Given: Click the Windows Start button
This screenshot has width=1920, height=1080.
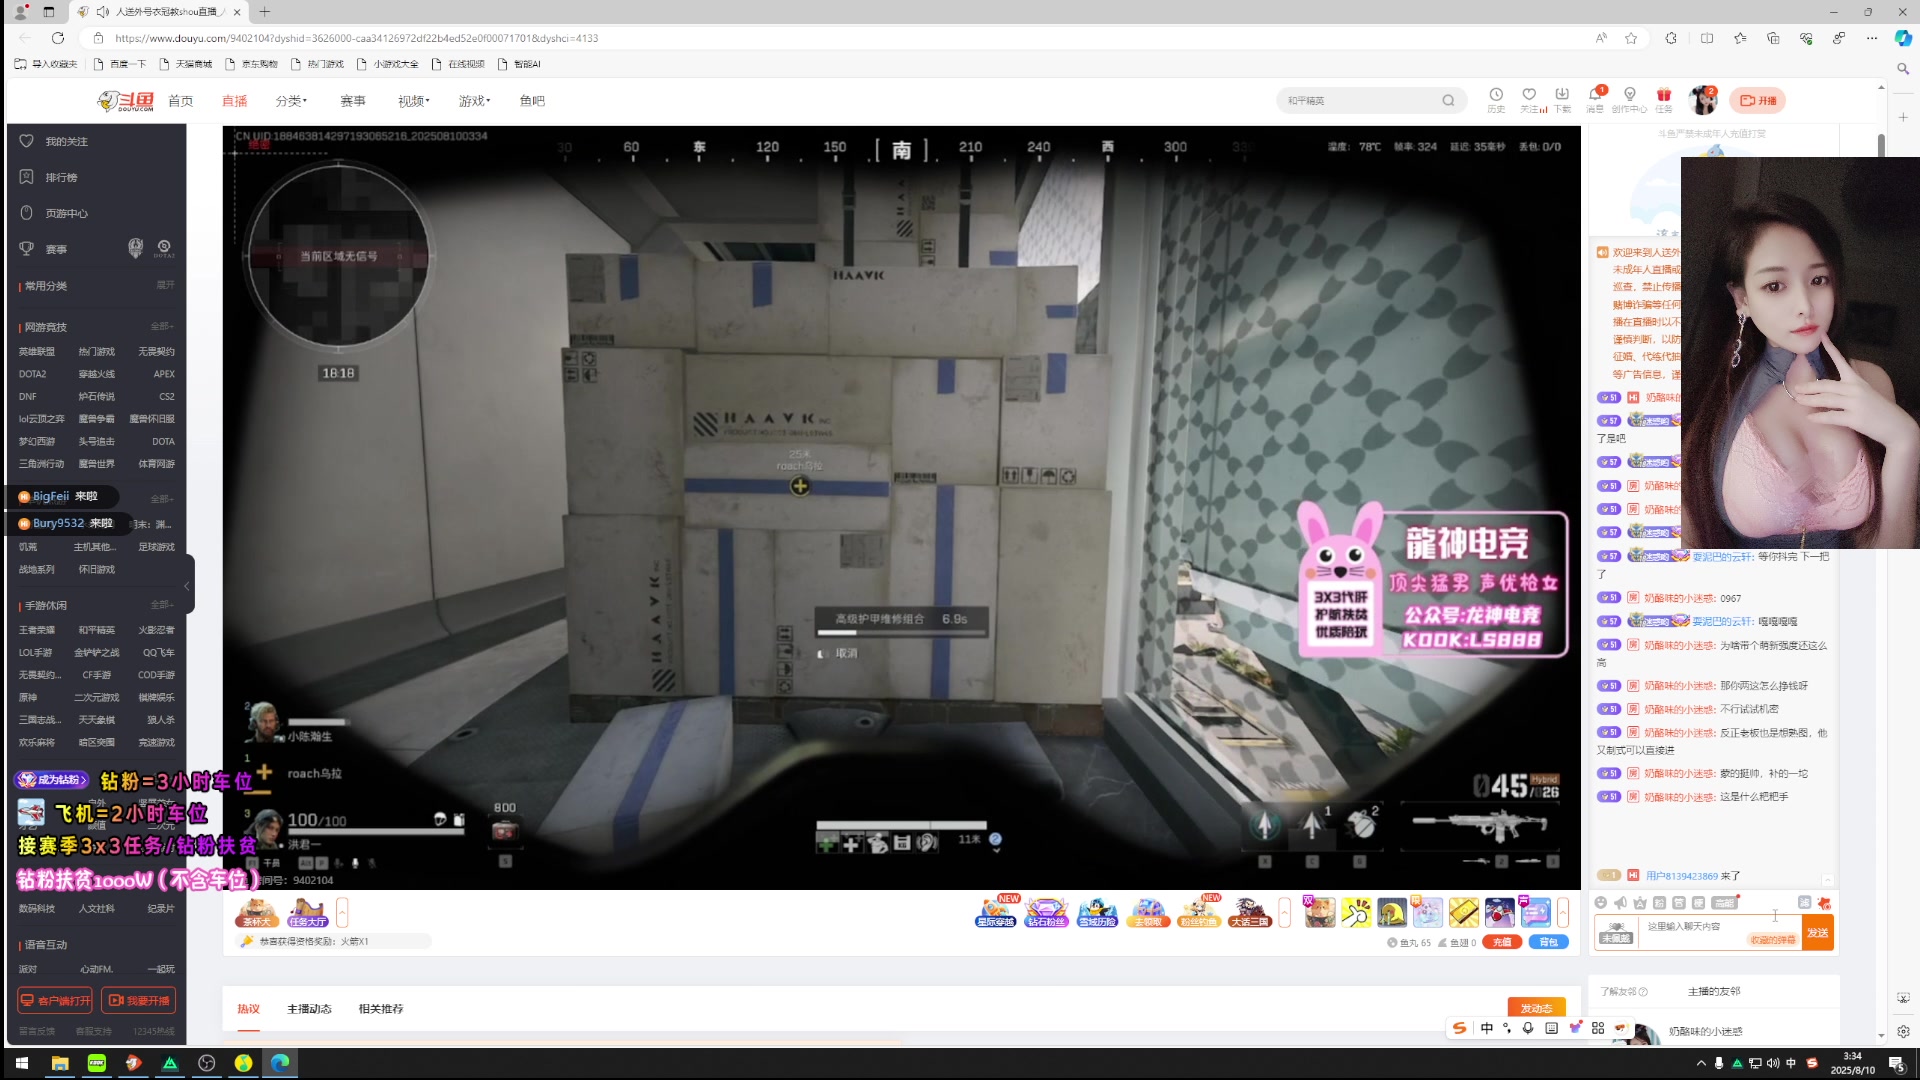Looking at the screenshot, I should coord(21,1063).
